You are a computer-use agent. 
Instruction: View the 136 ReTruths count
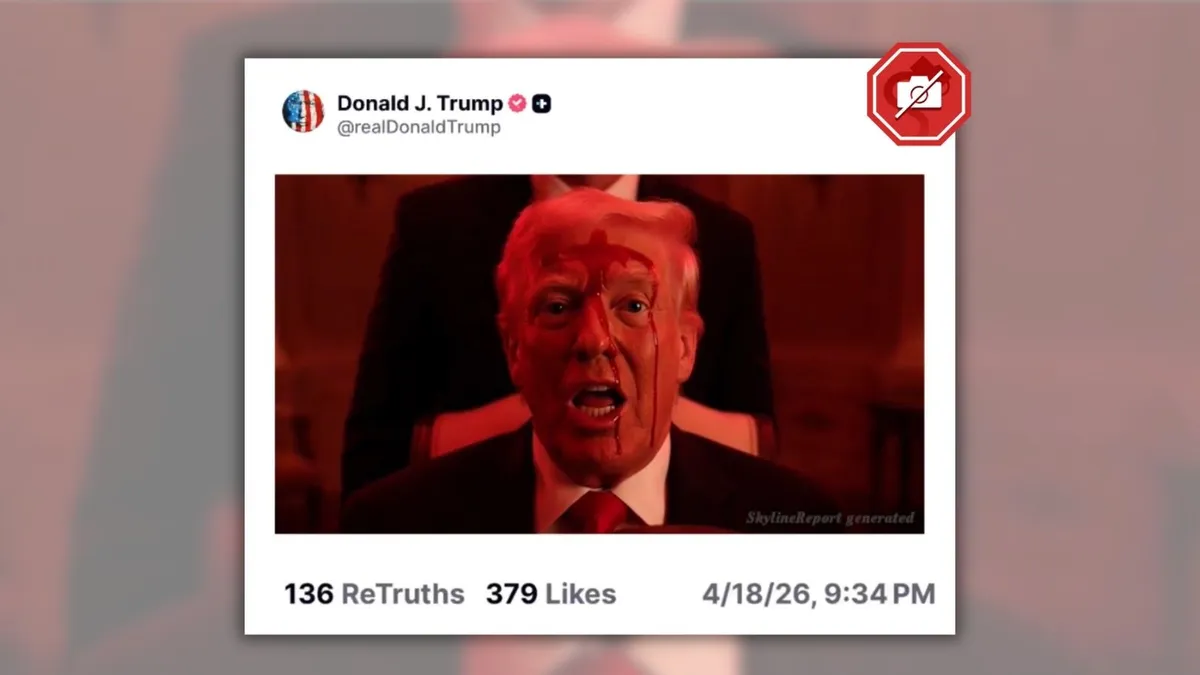click(374, 594)
